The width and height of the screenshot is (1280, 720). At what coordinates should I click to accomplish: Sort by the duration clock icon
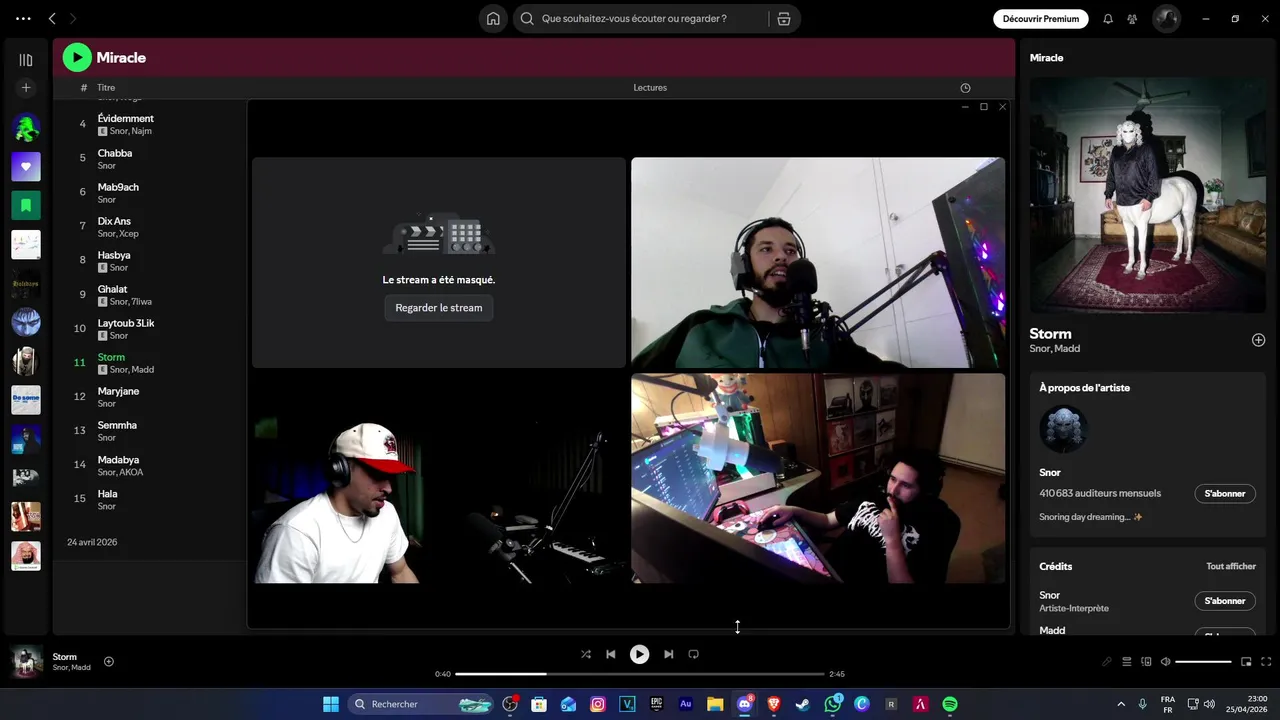click(965, 88)
